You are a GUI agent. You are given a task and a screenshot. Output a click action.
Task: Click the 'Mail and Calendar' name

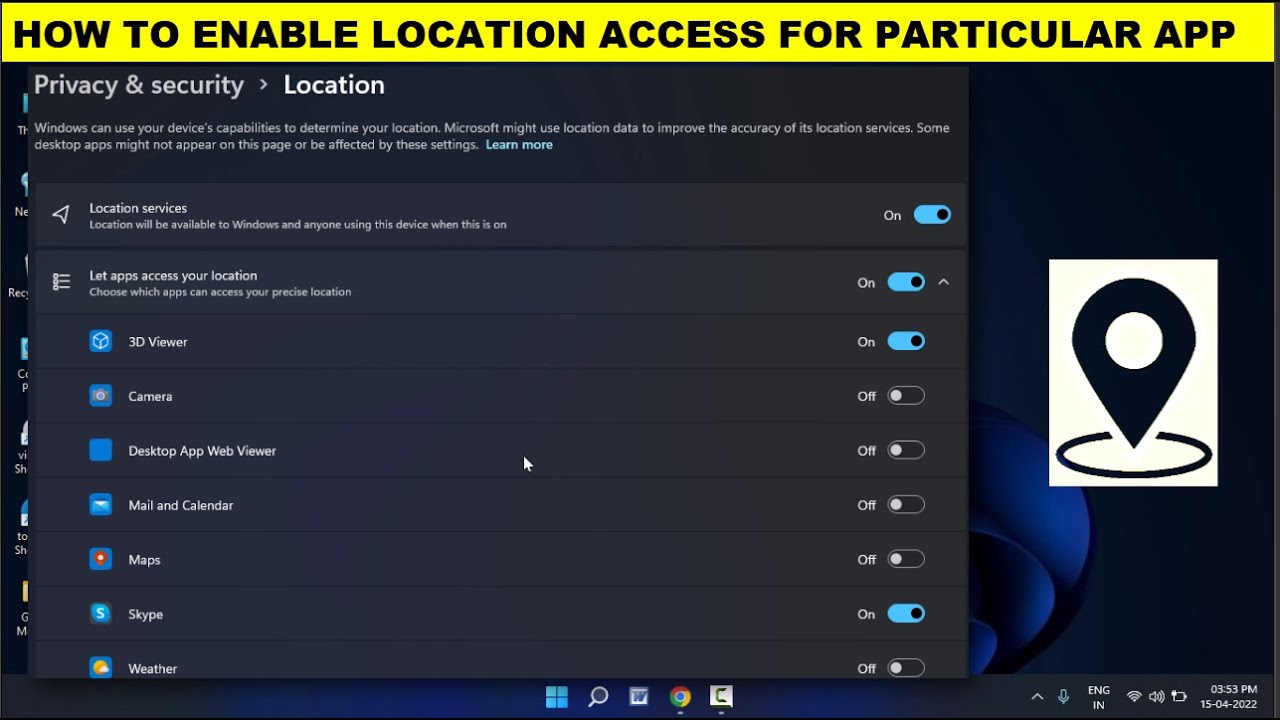(x=181, y=505)
